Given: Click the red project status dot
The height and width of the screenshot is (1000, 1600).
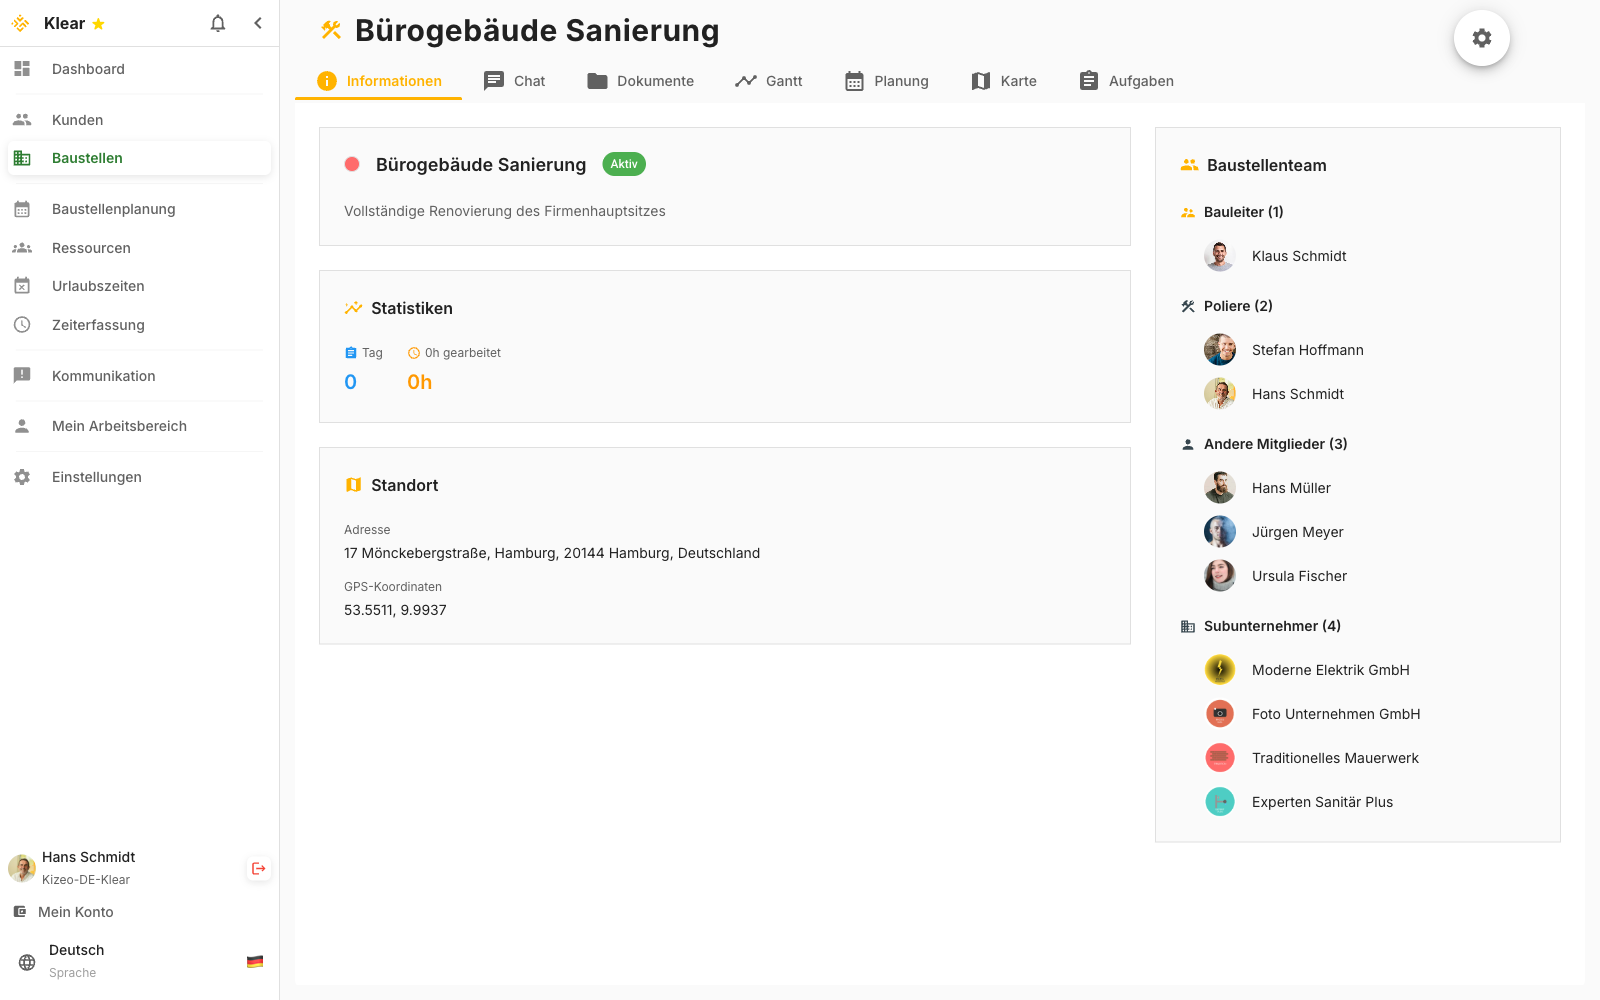Looking at the screenshot, I should (x=352, y=164).
